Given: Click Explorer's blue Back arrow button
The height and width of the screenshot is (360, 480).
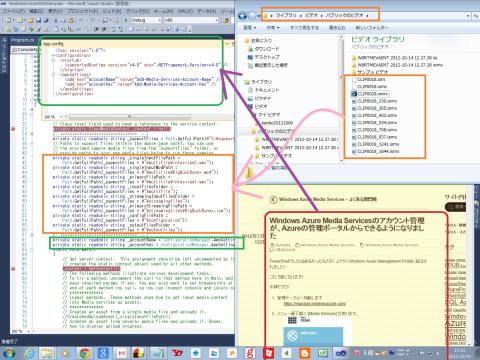Looking at the screenshot, I should click(x=242, y=16).
